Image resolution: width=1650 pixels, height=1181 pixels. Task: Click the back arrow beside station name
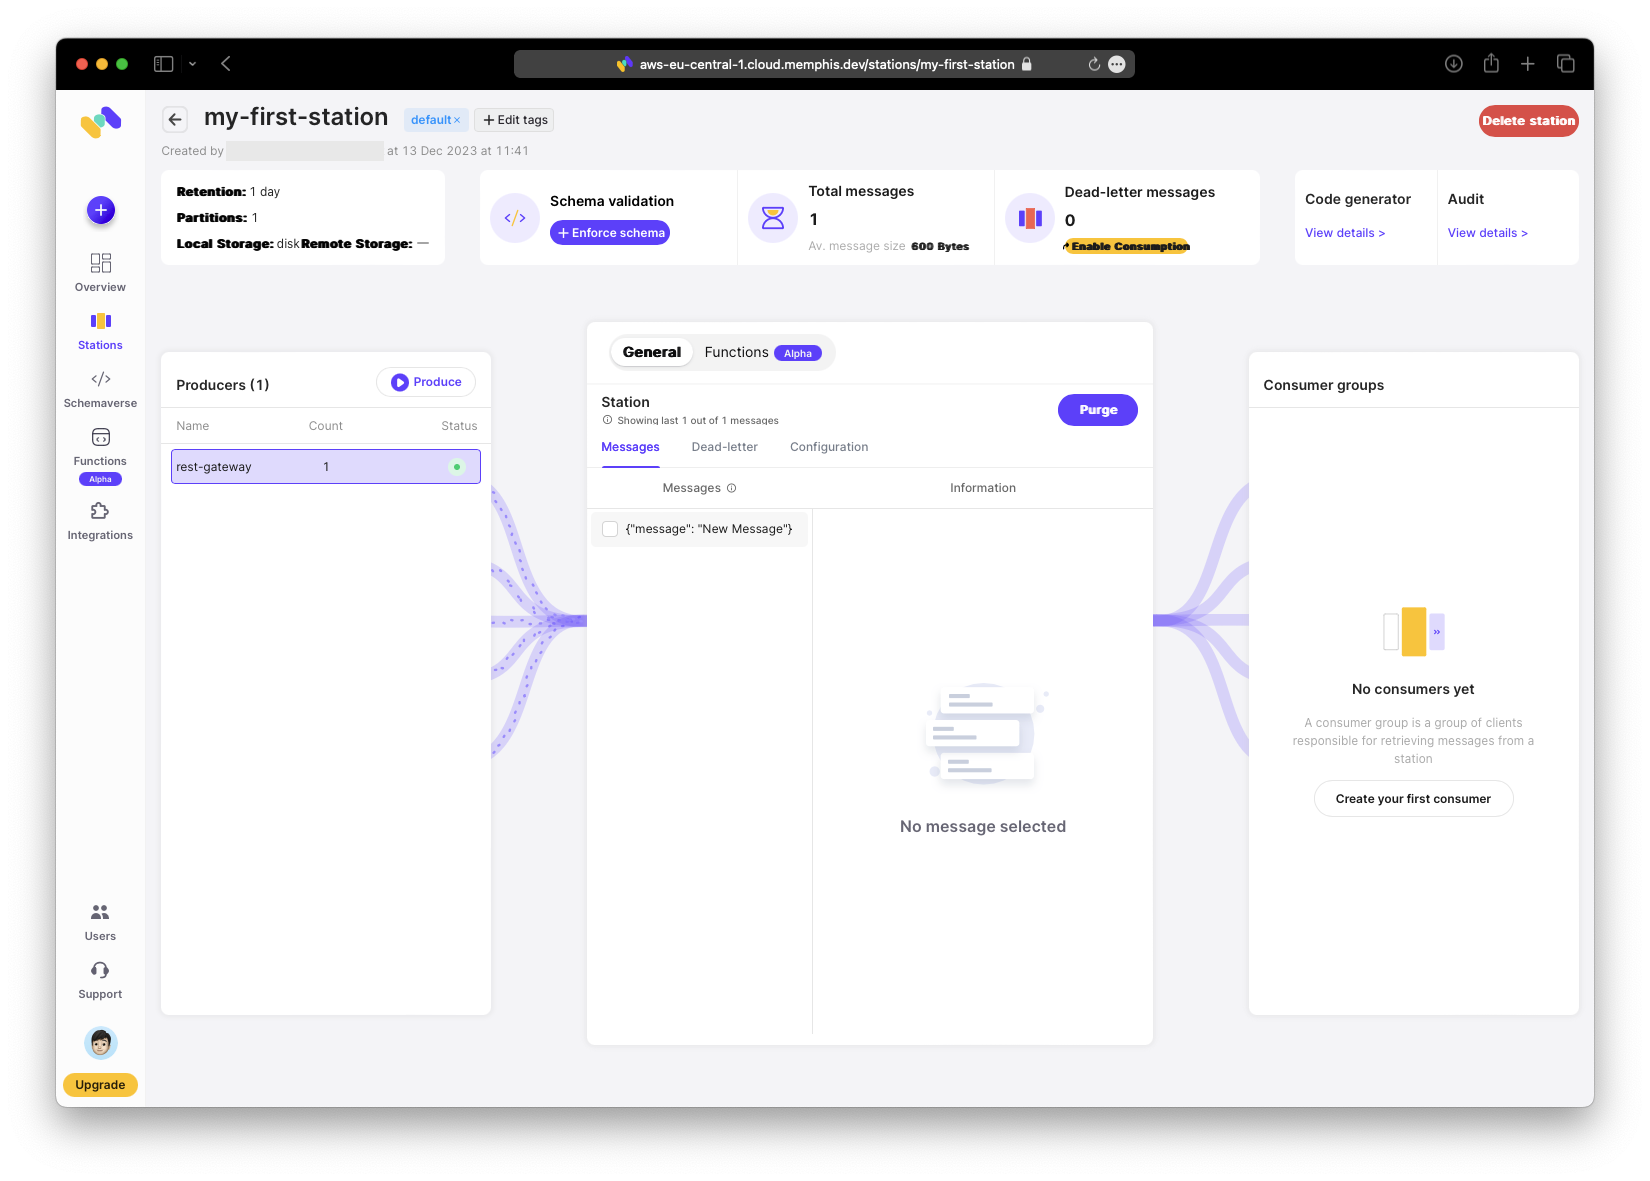(x=175, y=120)
